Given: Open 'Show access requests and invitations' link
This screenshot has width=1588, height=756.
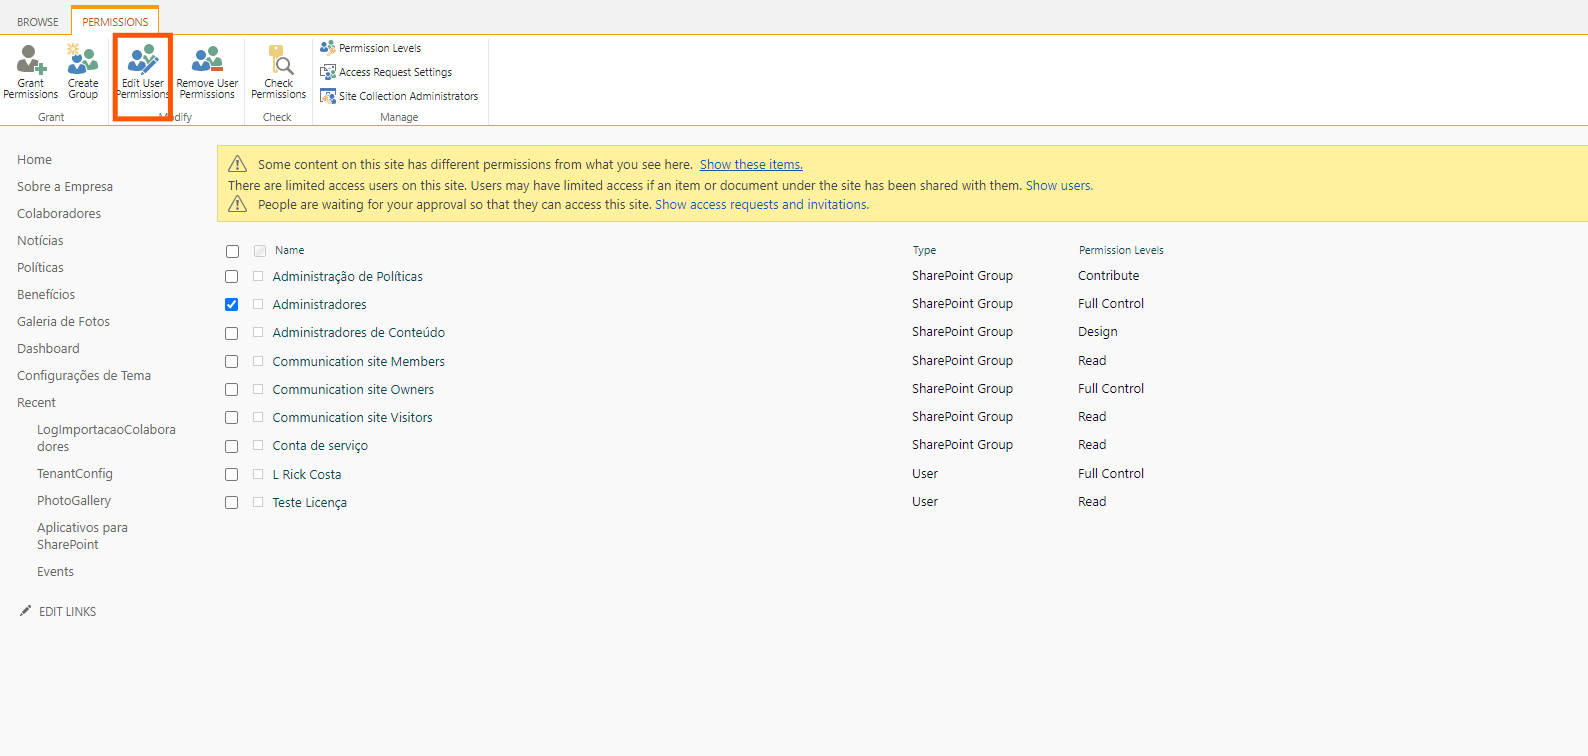Looking at the screenshot, I should (x=761, y=205).
